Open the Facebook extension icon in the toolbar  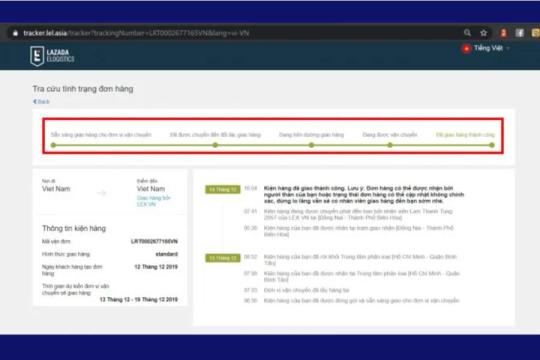click(519, 33)
